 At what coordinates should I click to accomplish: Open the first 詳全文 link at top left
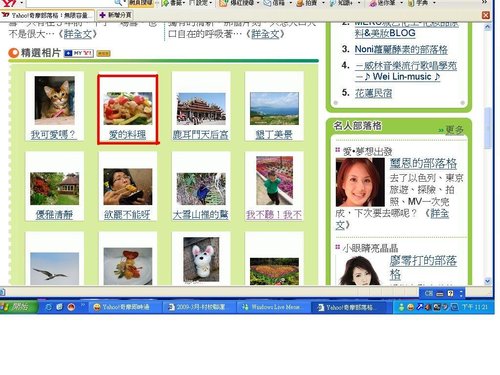(77, 34)
